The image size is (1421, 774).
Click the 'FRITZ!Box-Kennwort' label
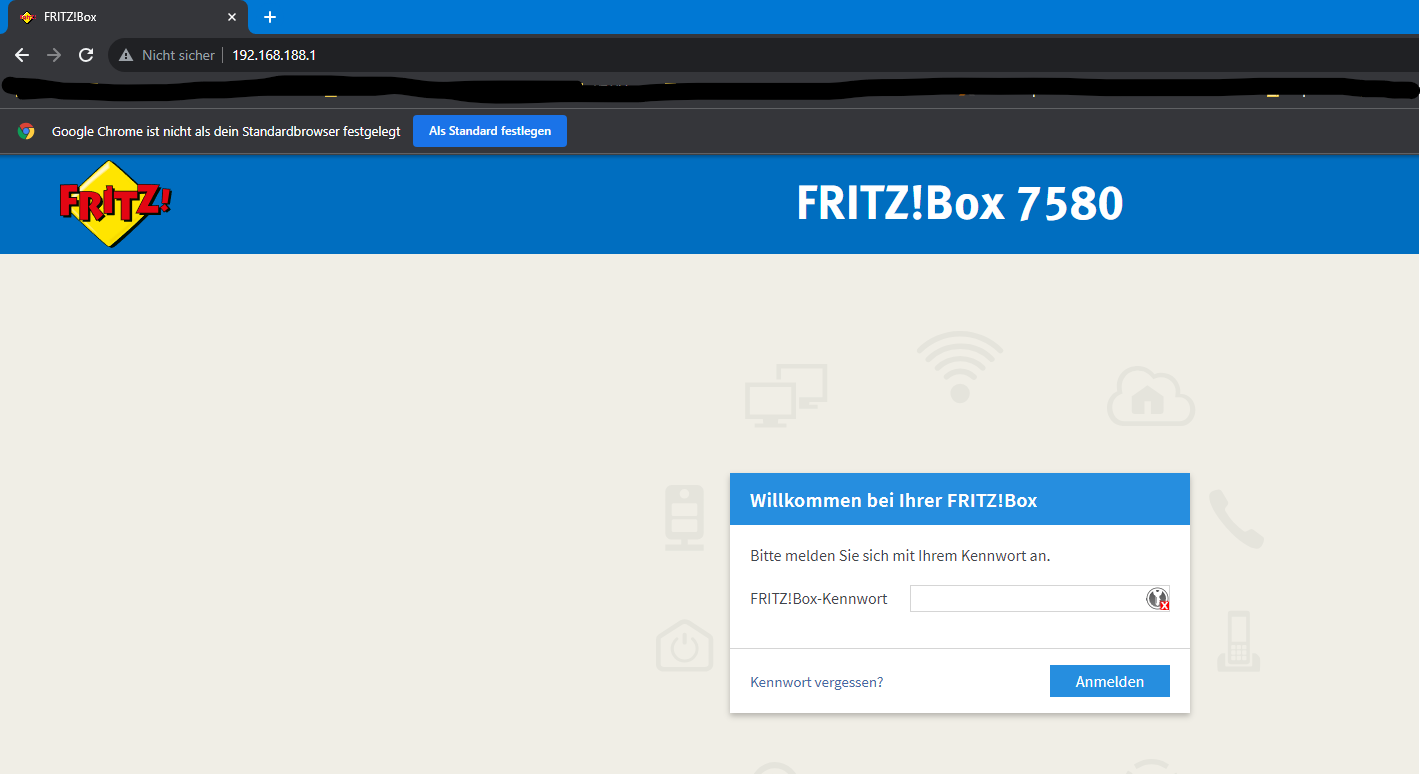[819, 599]
